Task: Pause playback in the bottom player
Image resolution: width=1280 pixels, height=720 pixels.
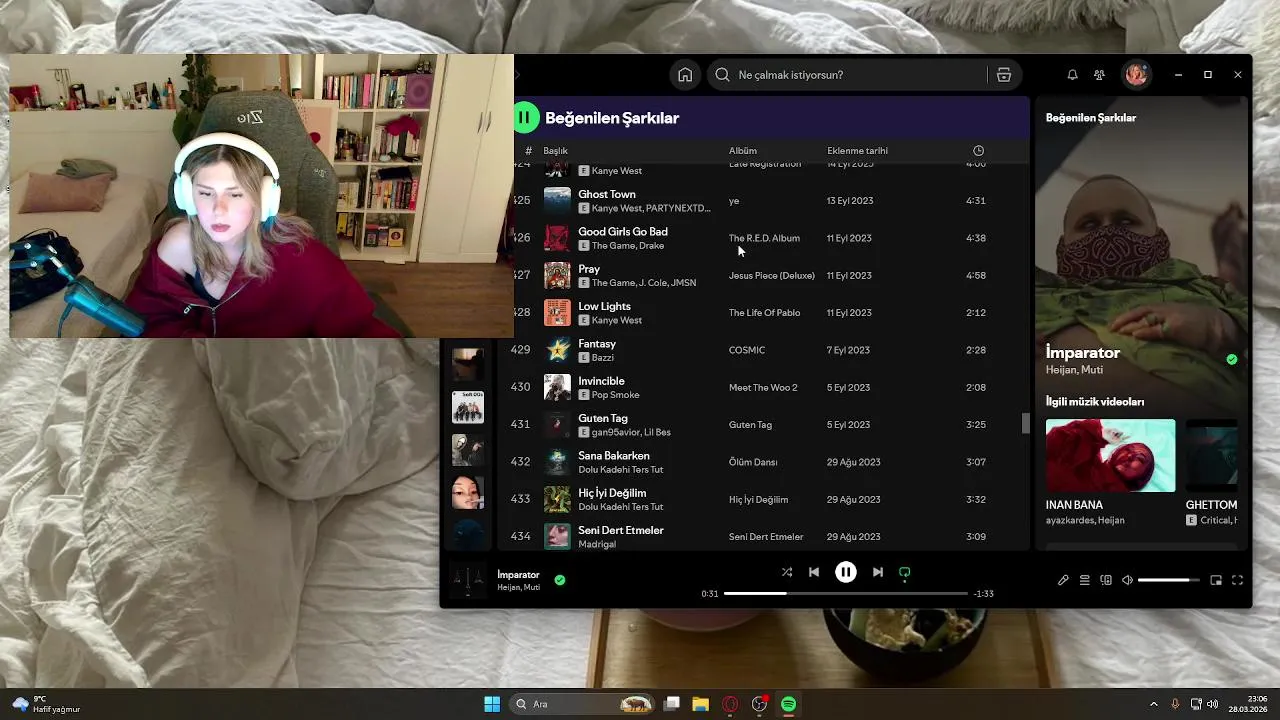Action: 846,572
